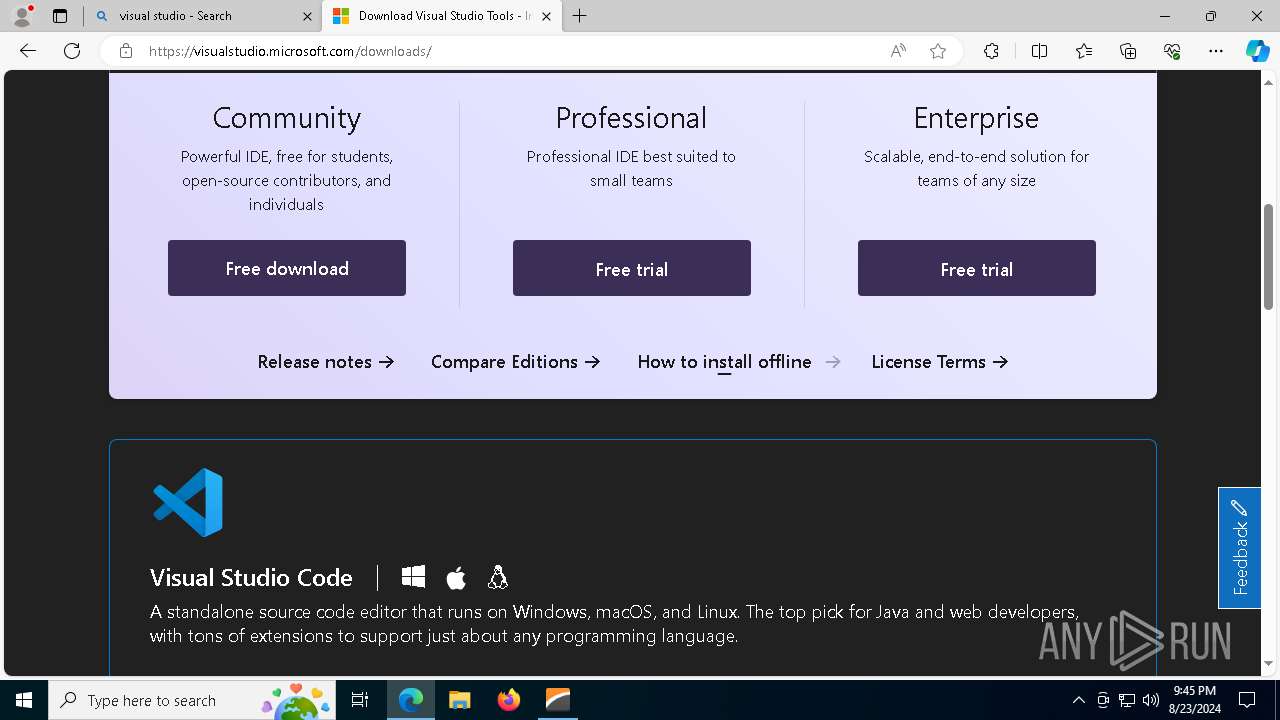1280x720 pixels.
Task: Open the tab actions menu icon
Action: coord(60,16)
